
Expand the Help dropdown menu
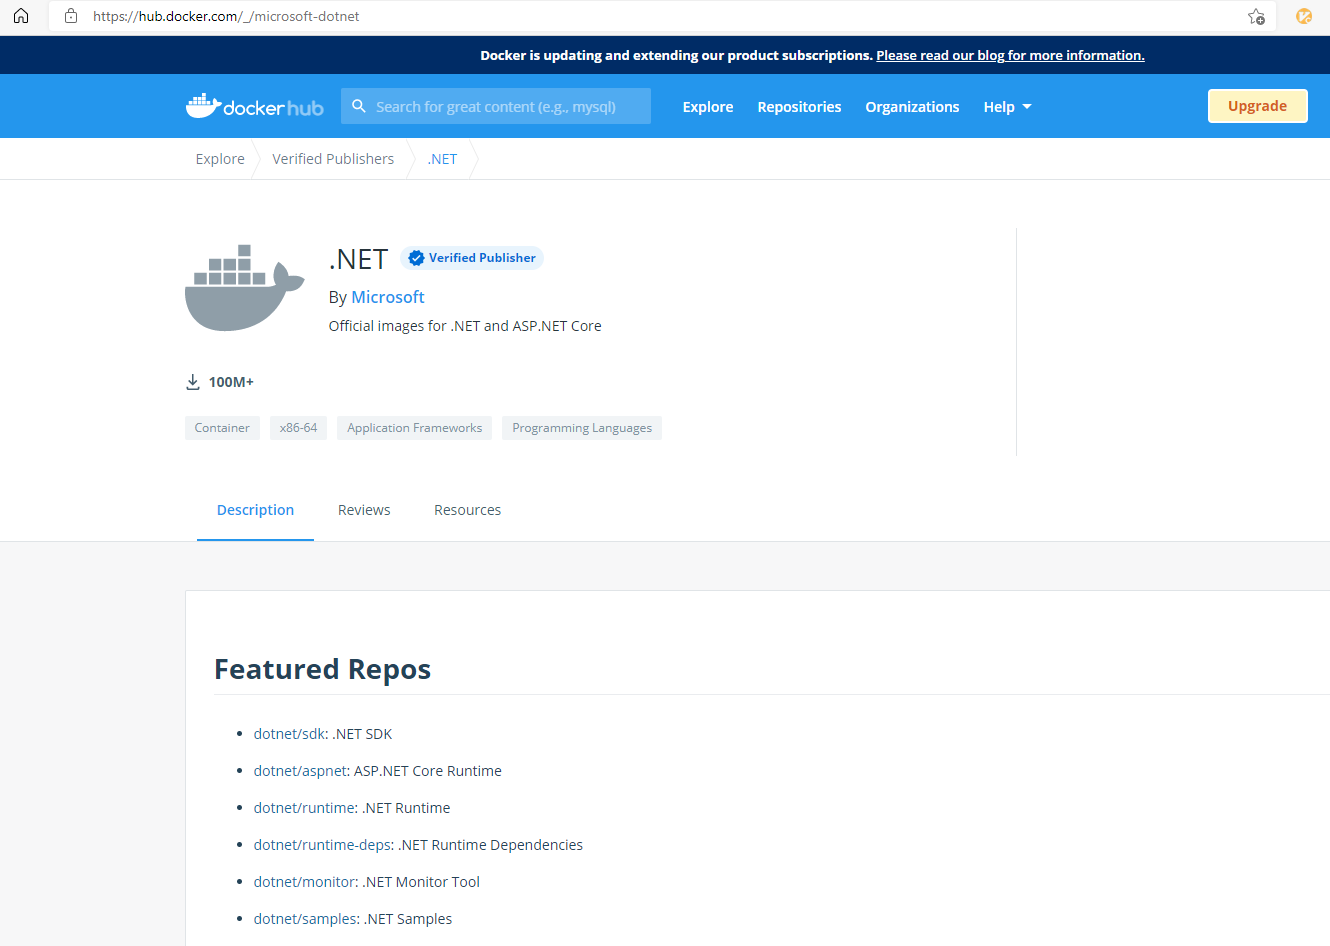[x=1007, y=107]
